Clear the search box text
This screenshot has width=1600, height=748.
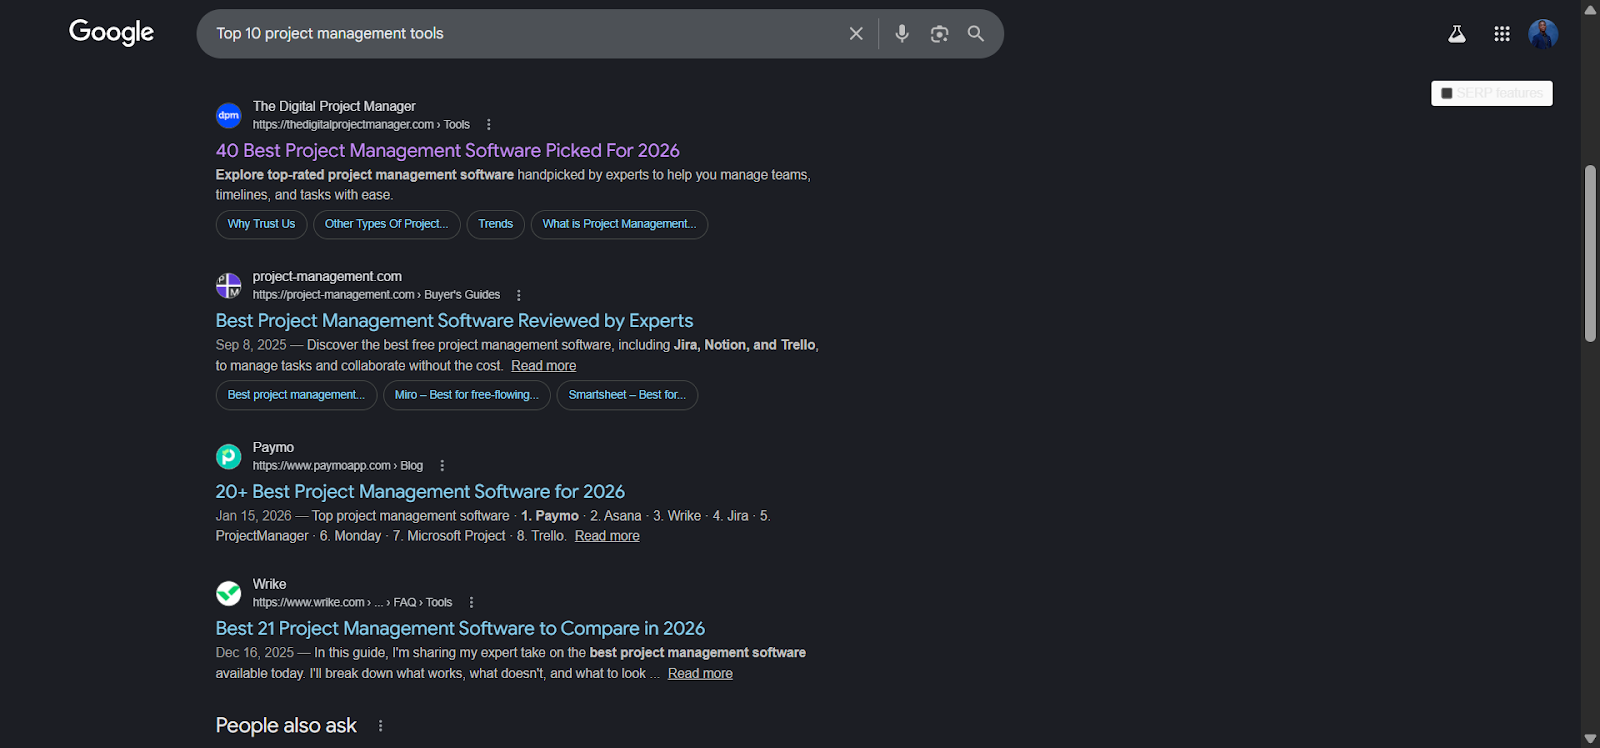coord(856,34)
